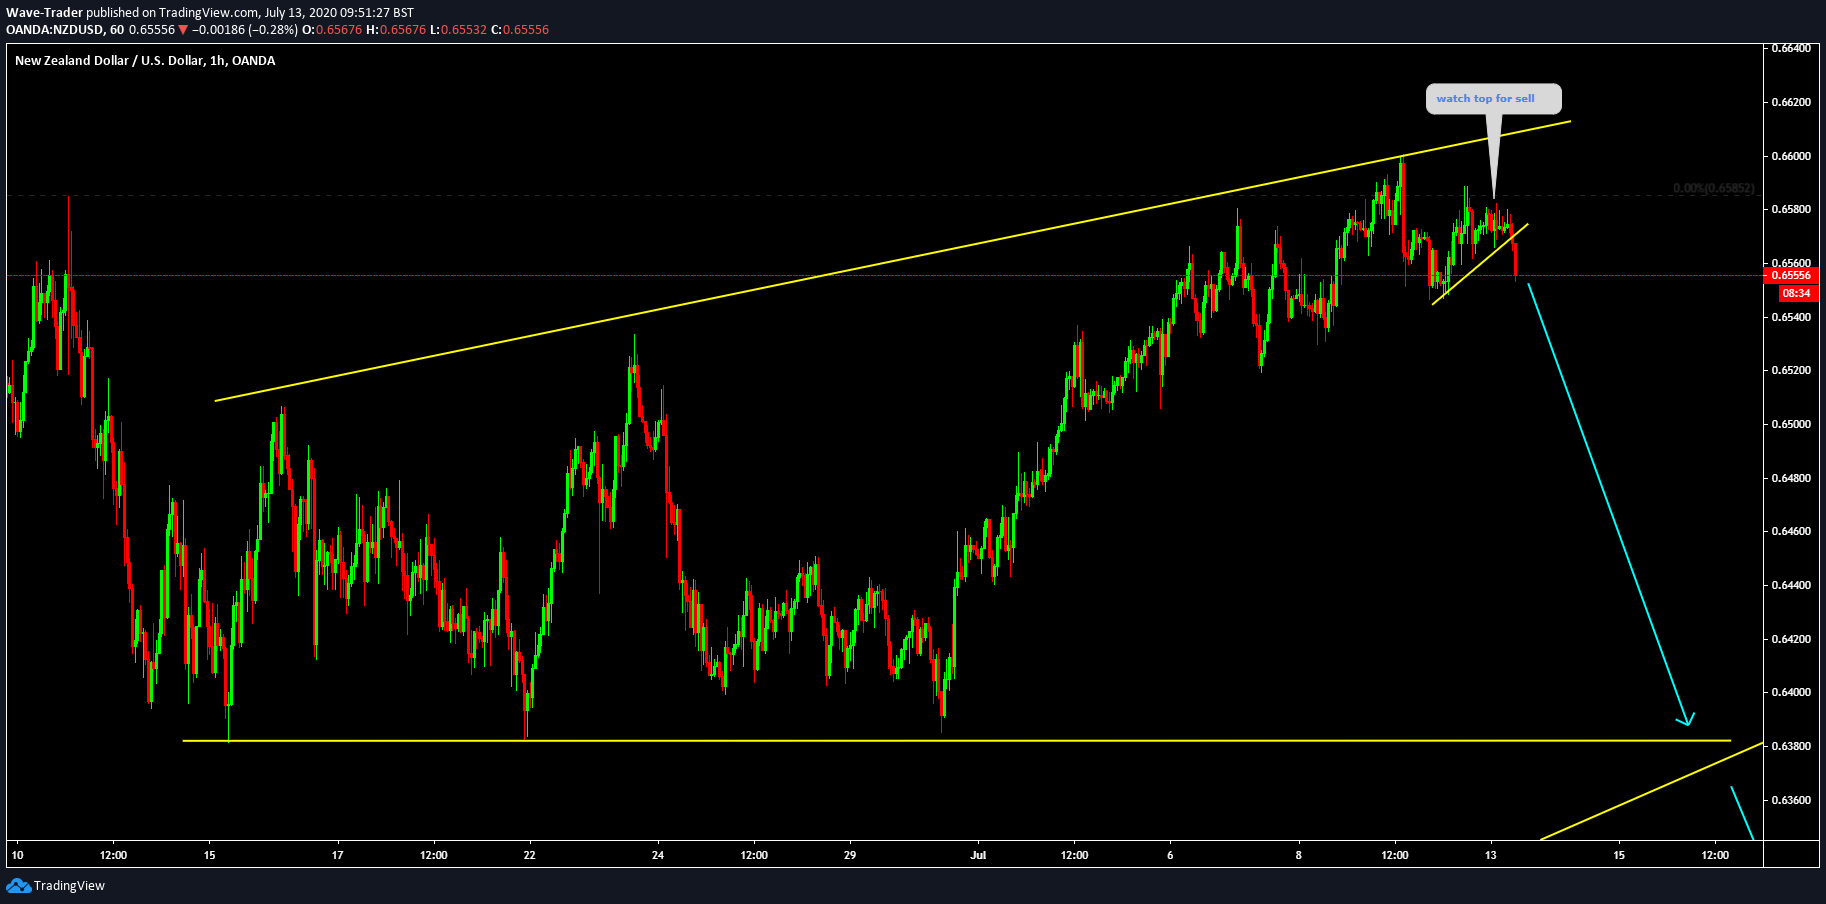Click the 29 date label on time axis
1826x904 pixels.
[x=850, y=855]
